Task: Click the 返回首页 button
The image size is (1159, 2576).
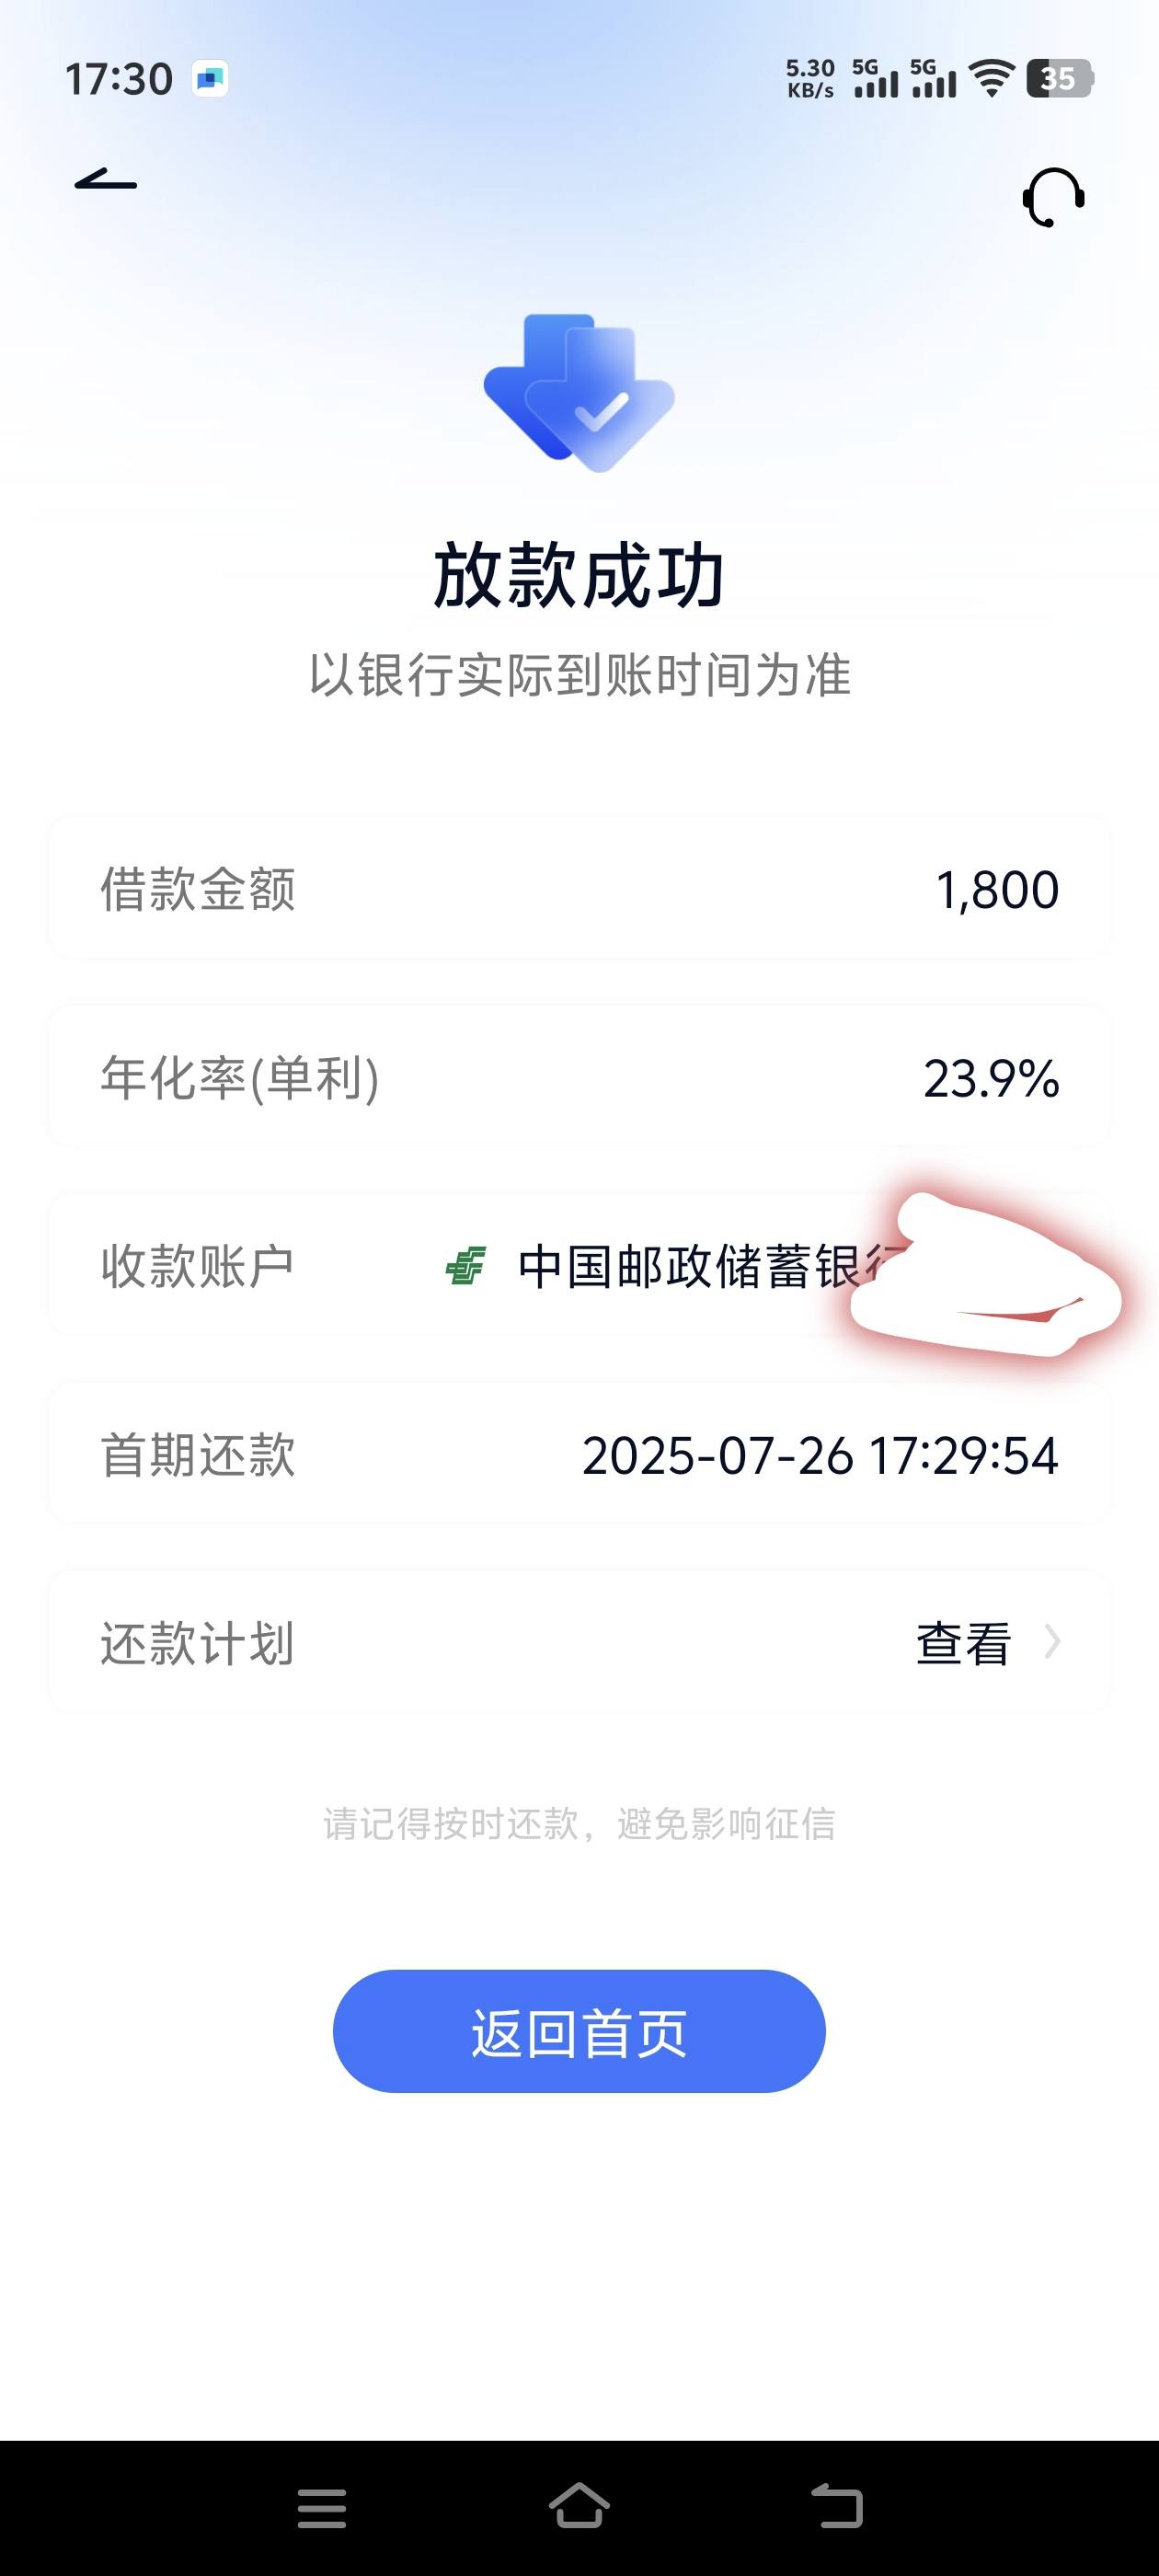Action: tap(579, 2031)
